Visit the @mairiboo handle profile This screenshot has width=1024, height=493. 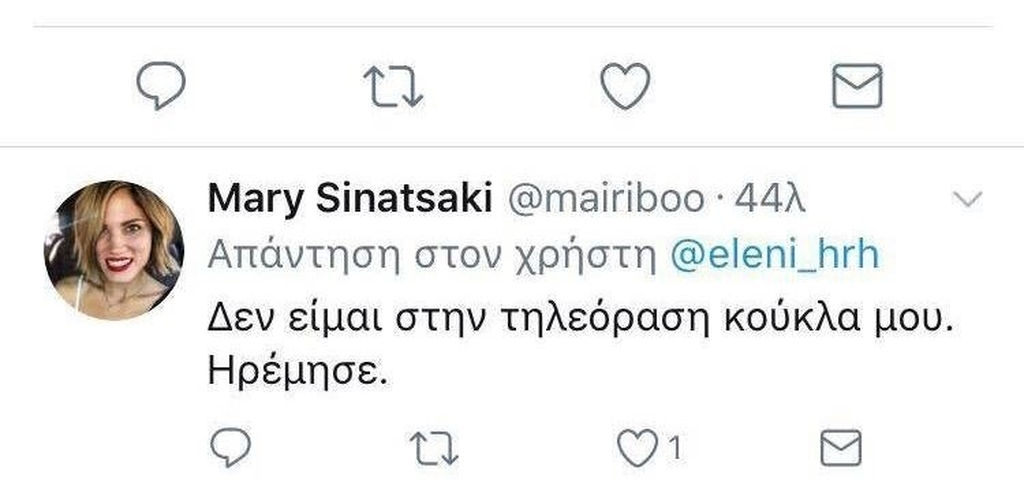pyautogui.click(x=608, y=199)
